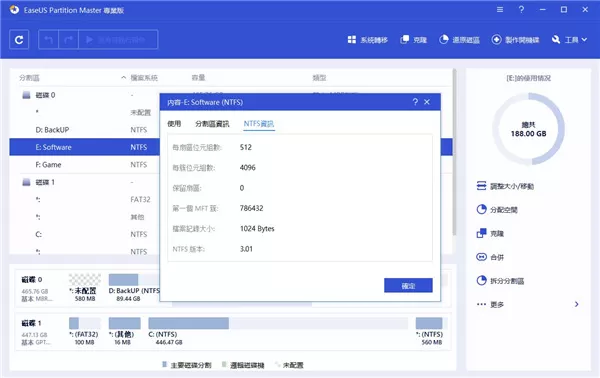Click the 3.01 NTFS version value
The height and width of the screenshot is (378, 600).
coord(246,249)
